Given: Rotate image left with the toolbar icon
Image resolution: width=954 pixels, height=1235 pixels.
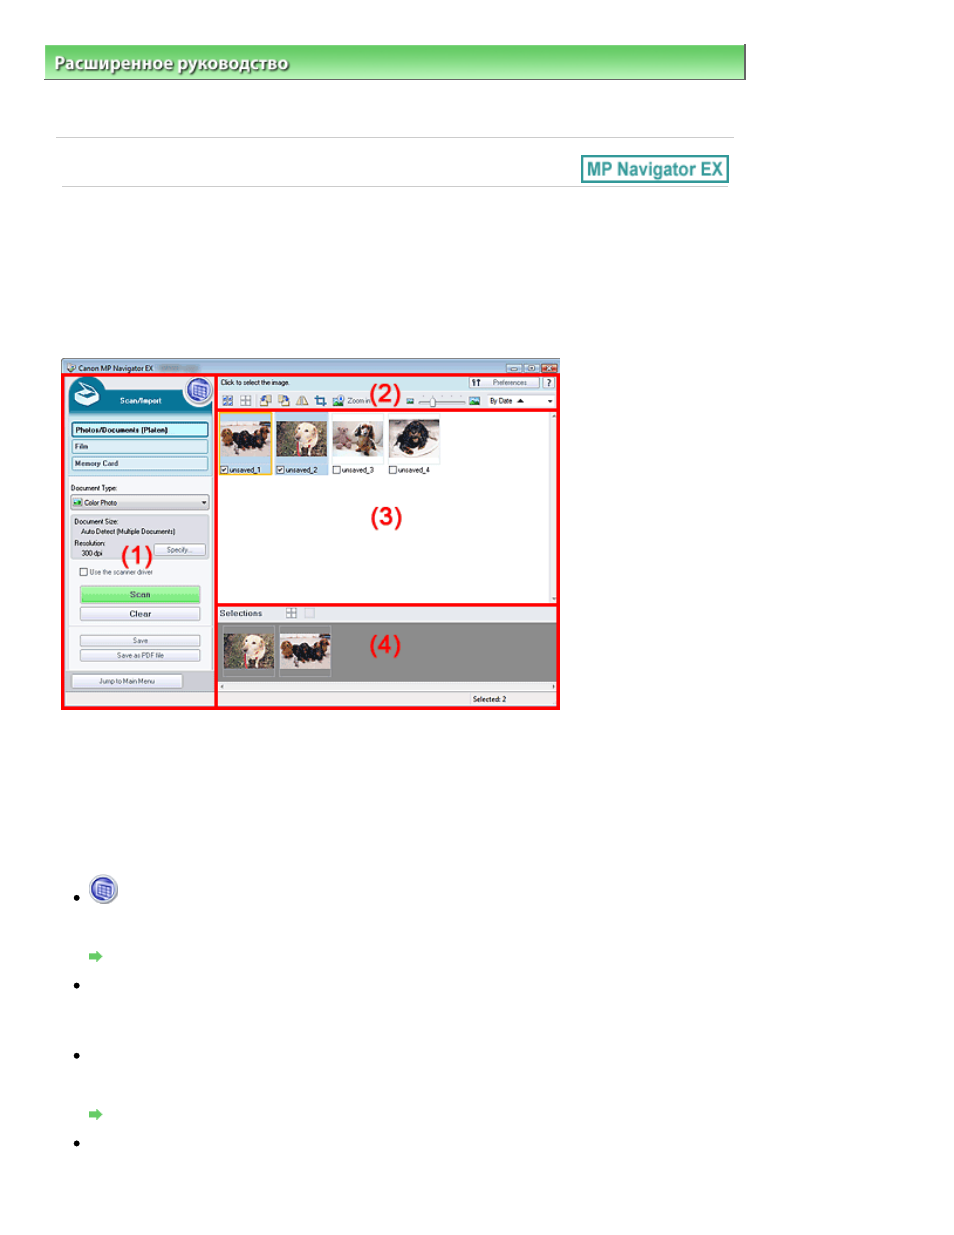Looking at the screenshot, I should (265, 400).
